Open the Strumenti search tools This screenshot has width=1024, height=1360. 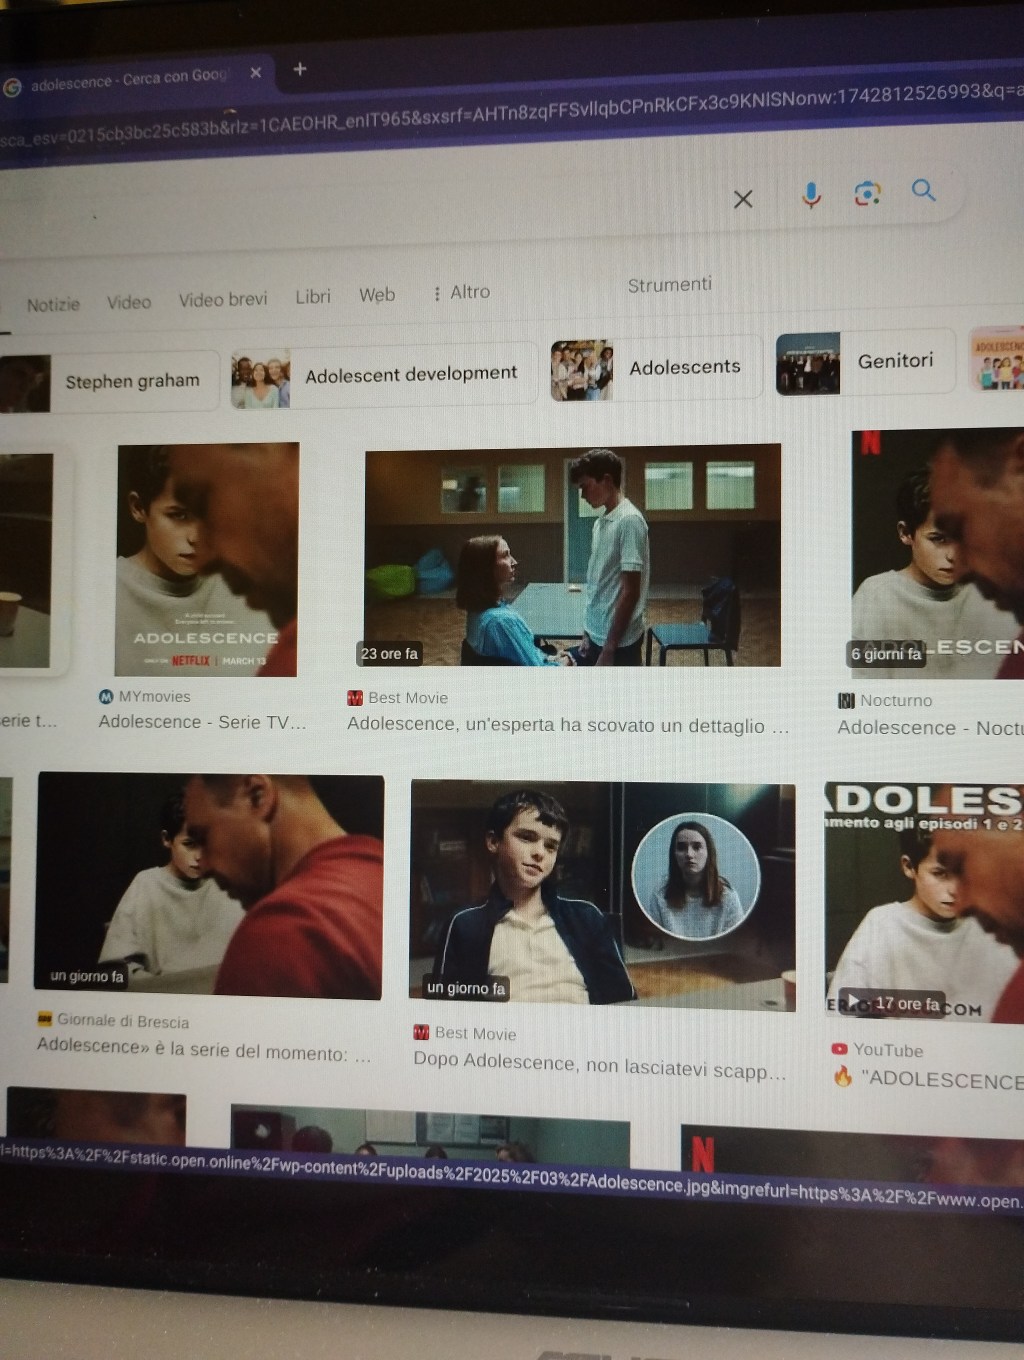pos(669,285)
